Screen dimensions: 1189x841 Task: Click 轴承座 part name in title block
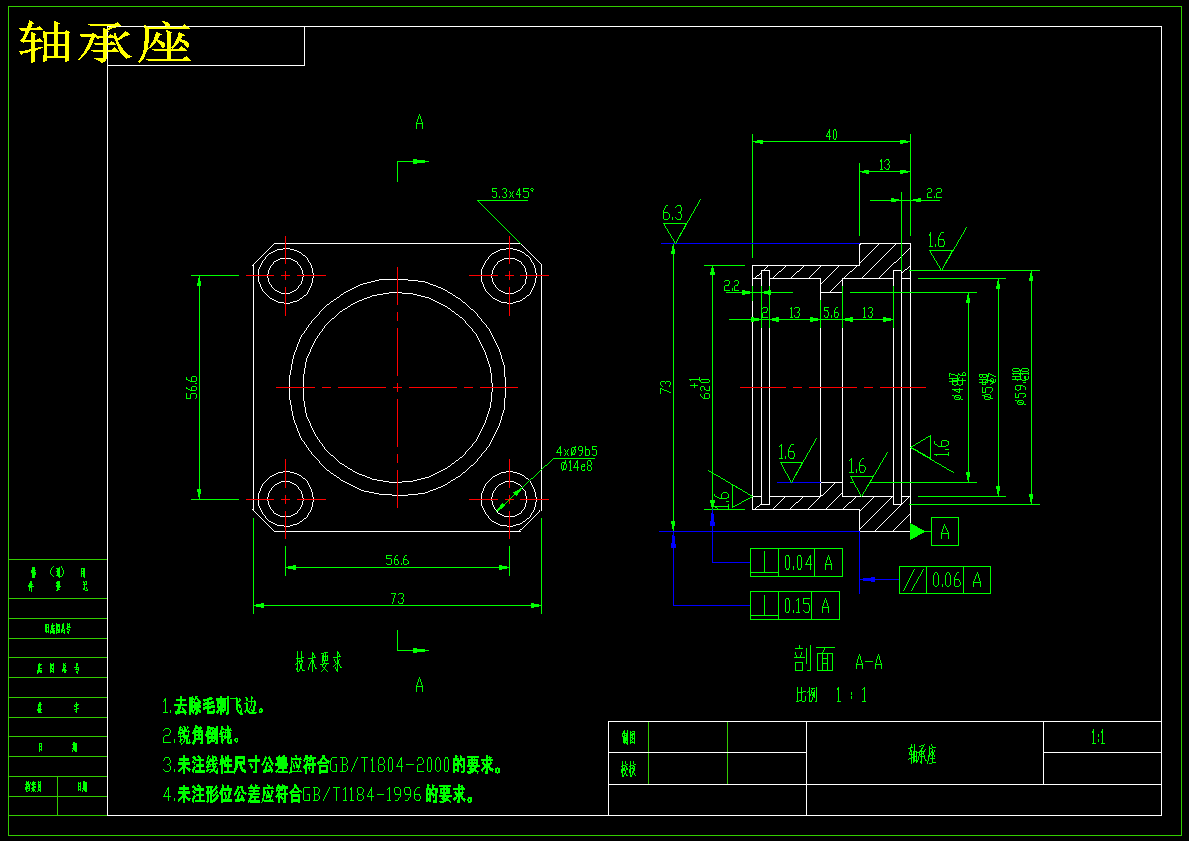(923, 754)
